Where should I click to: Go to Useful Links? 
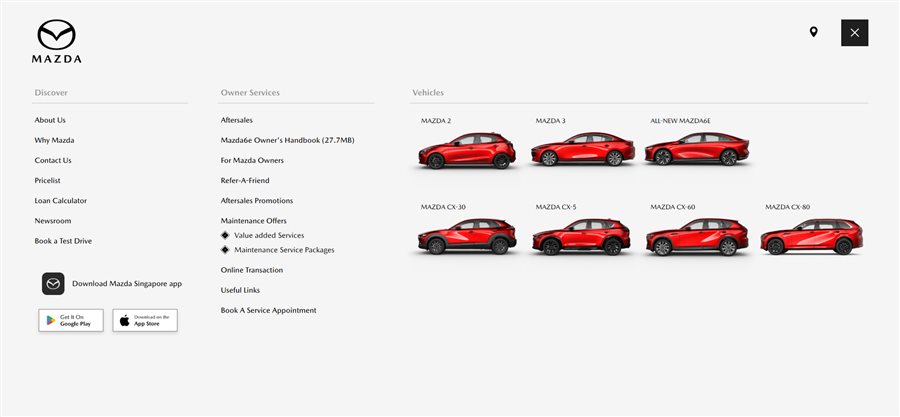pyautogui.click(x=240, y=290)
